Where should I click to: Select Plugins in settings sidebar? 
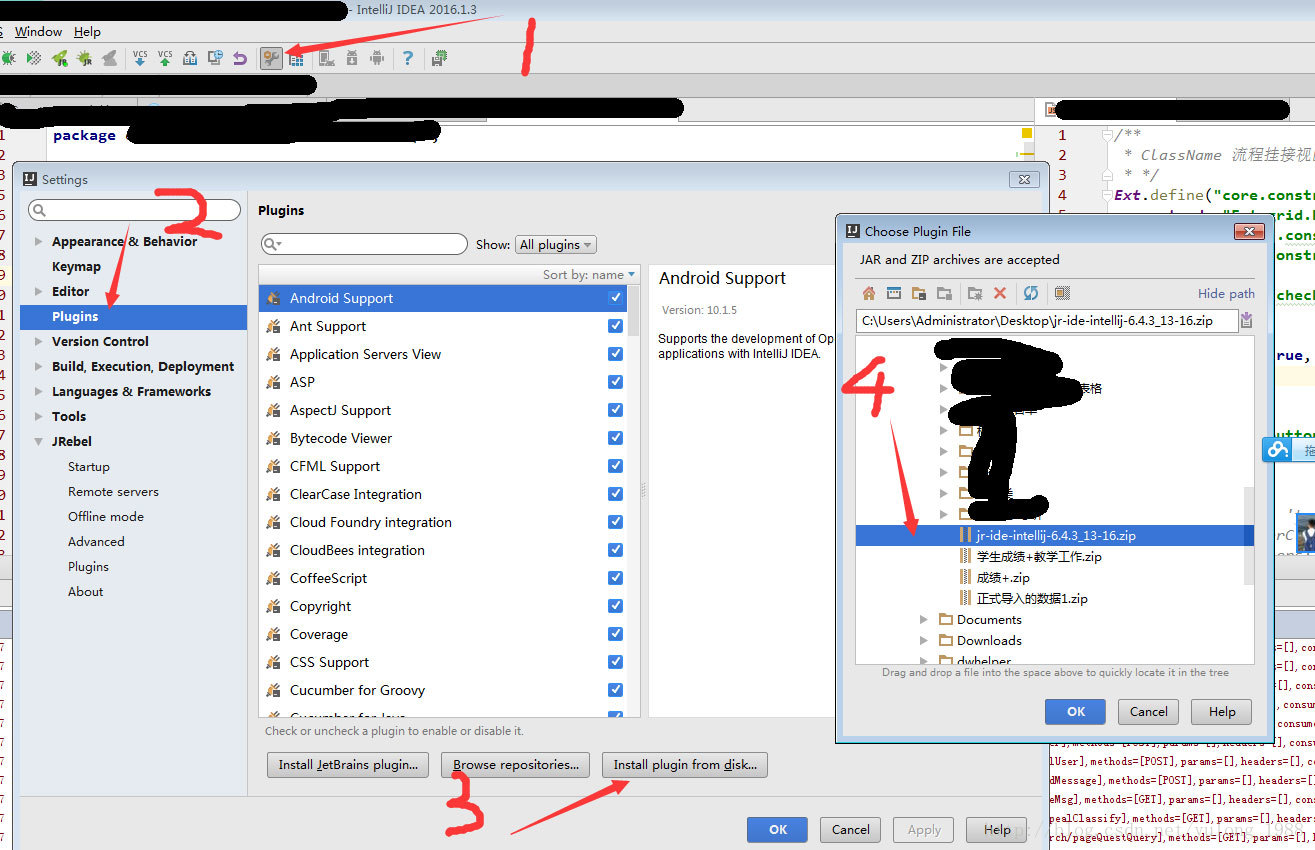point(133,316)
